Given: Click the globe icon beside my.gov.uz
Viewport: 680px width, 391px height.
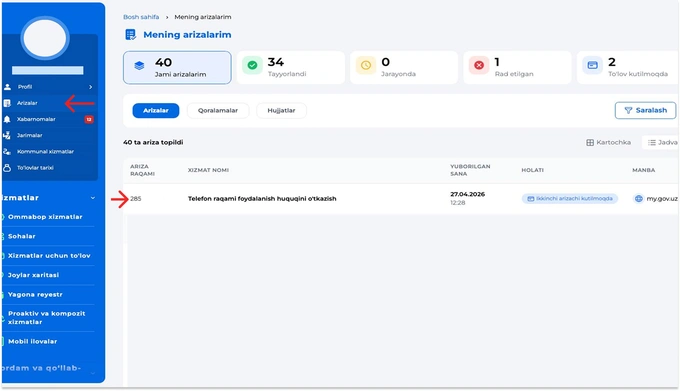Looking at the screenshot, I should coord(638,199).
